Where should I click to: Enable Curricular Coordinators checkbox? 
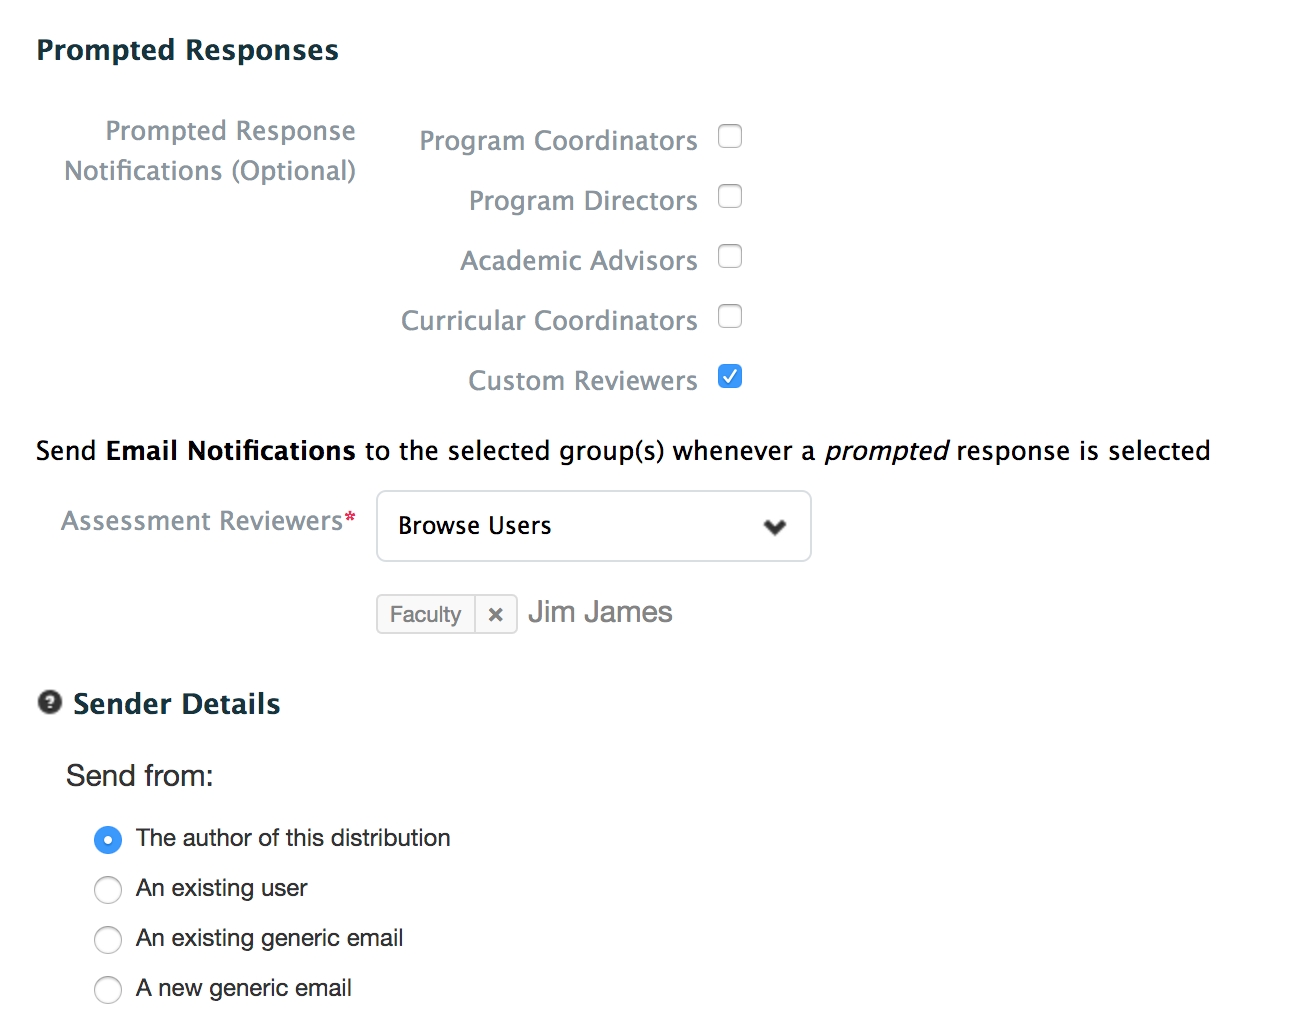(x=730, y=317)
